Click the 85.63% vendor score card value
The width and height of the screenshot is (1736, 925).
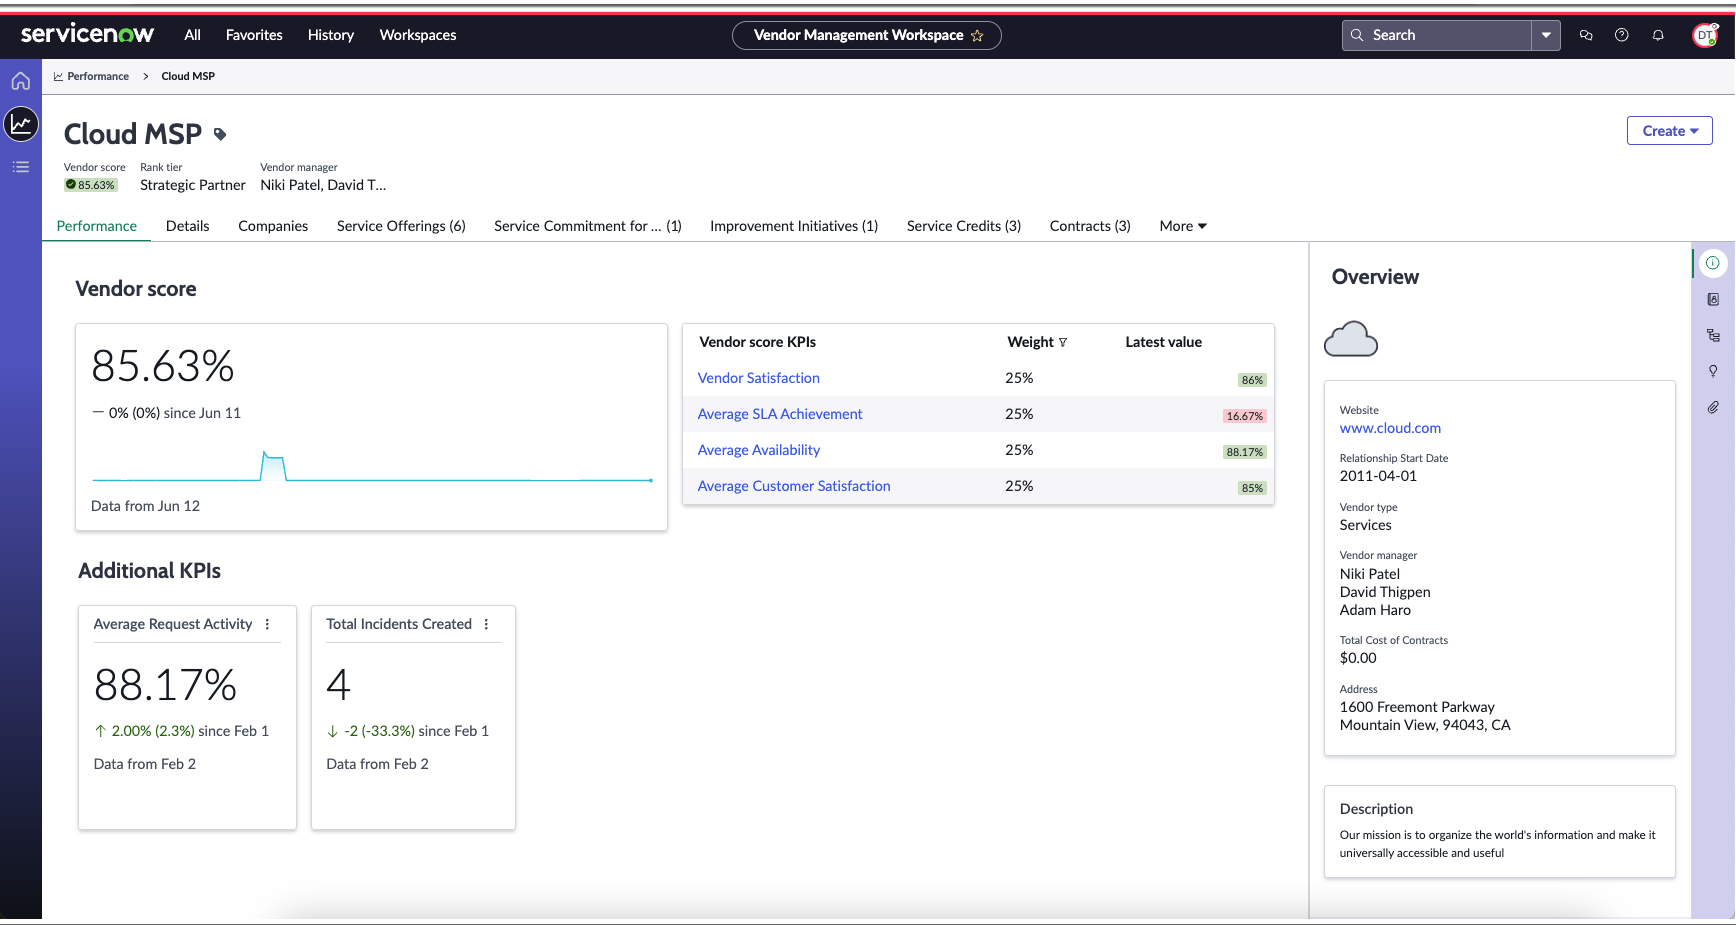(x=163, y=366)
